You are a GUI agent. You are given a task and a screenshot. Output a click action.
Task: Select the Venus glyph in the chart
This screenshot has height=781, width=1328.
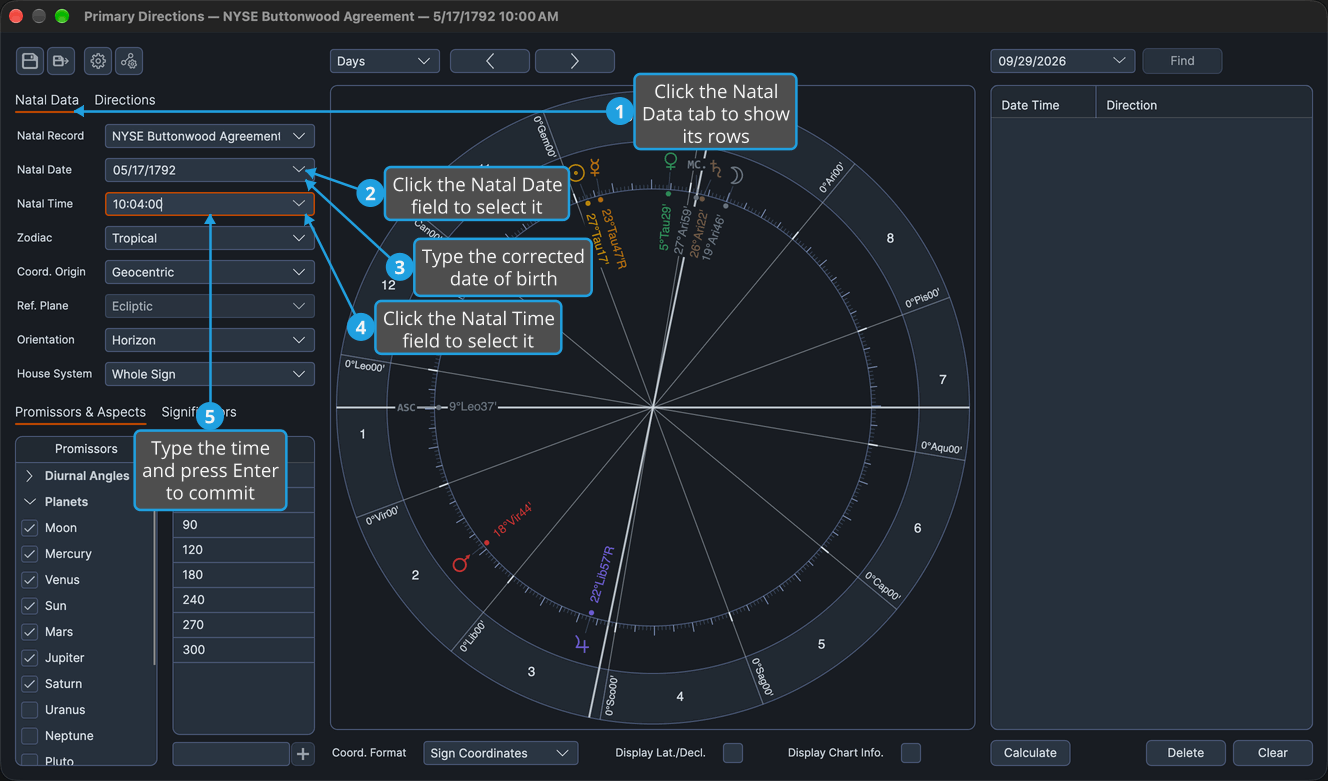click(x=671, y=161)
